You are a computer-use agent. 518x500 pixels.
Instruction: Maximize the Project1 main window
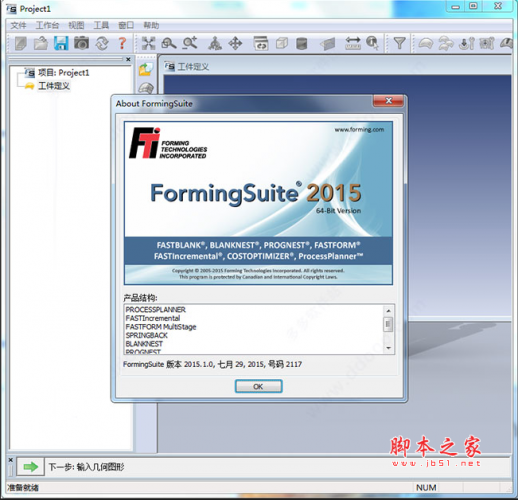tap(473, 6)
